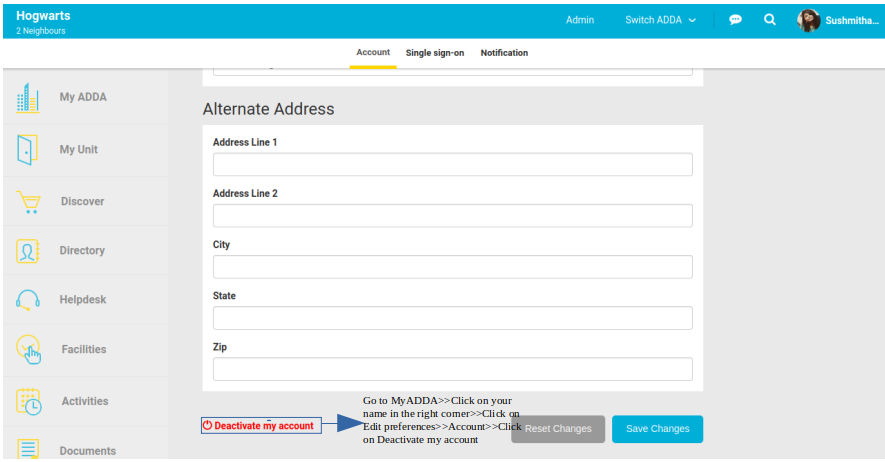Open the Discover shopping cart icon
Image resolution: width=885 pixels, height=462 pixels.
point(28,201)
